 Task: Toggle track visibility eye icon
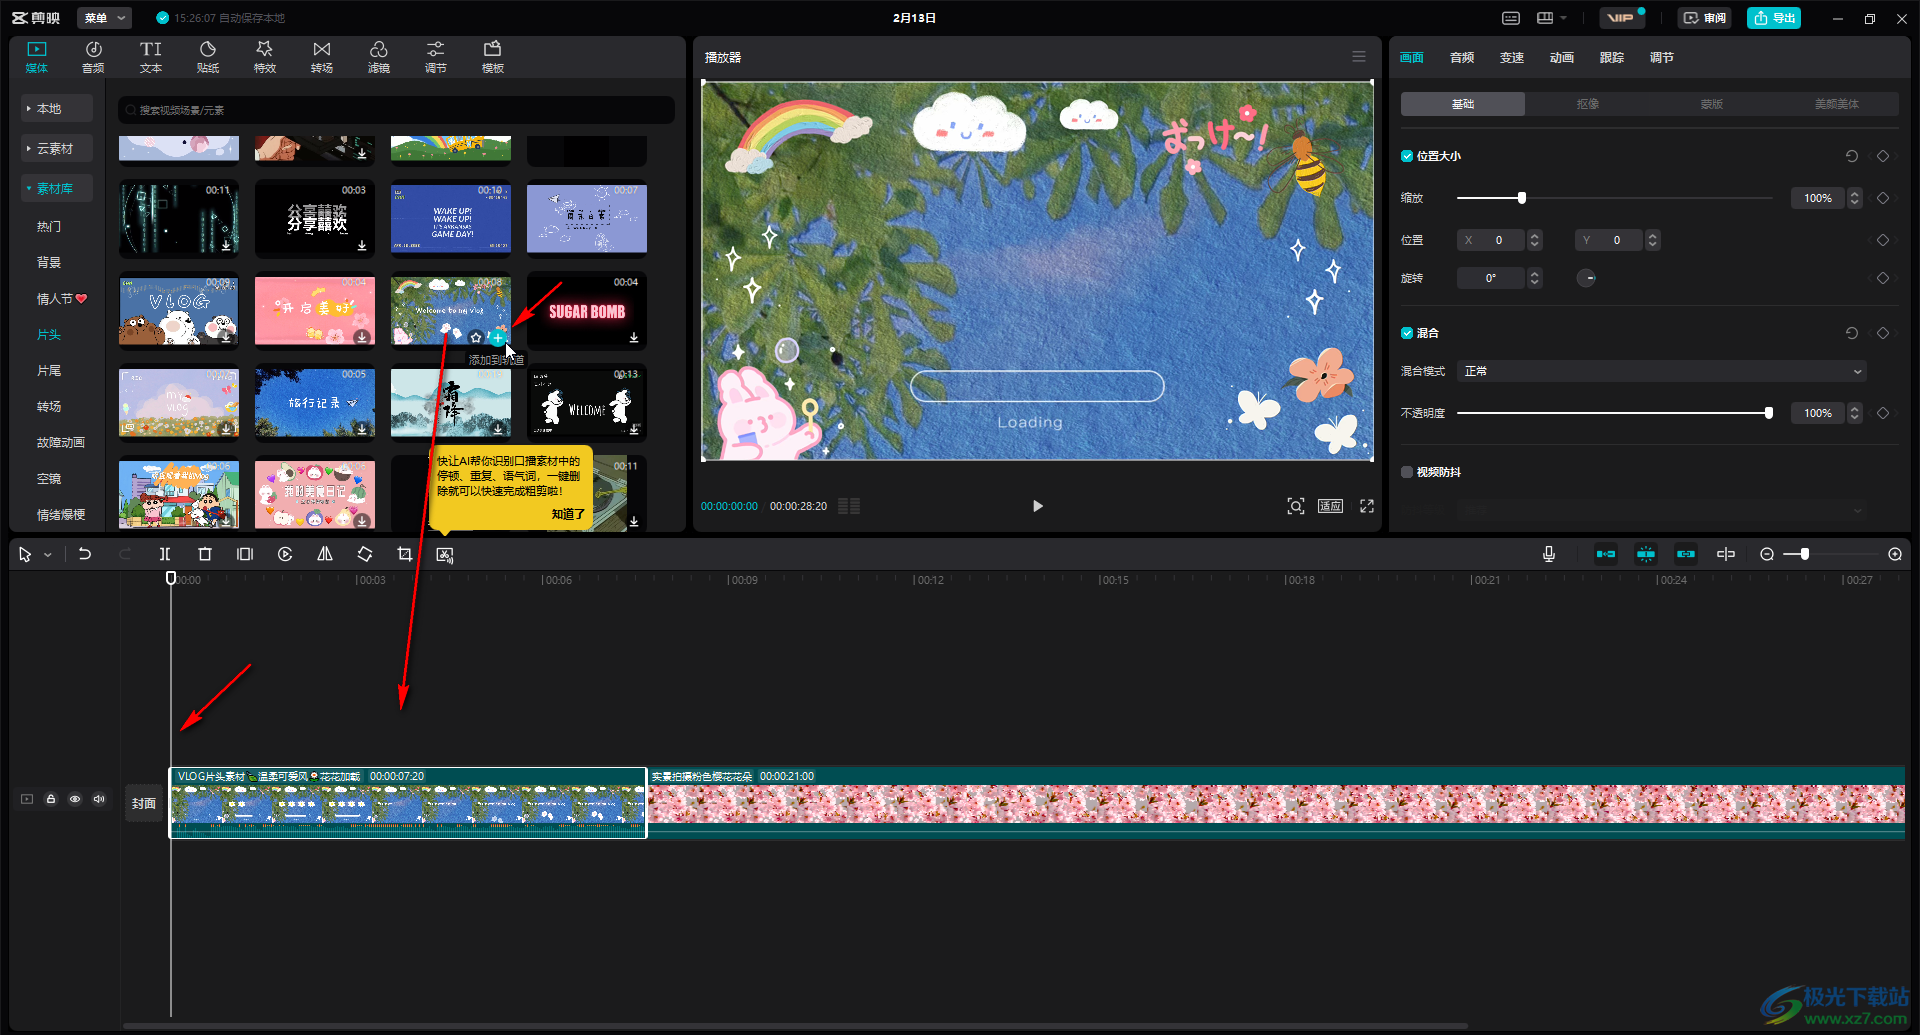point(75,799)
